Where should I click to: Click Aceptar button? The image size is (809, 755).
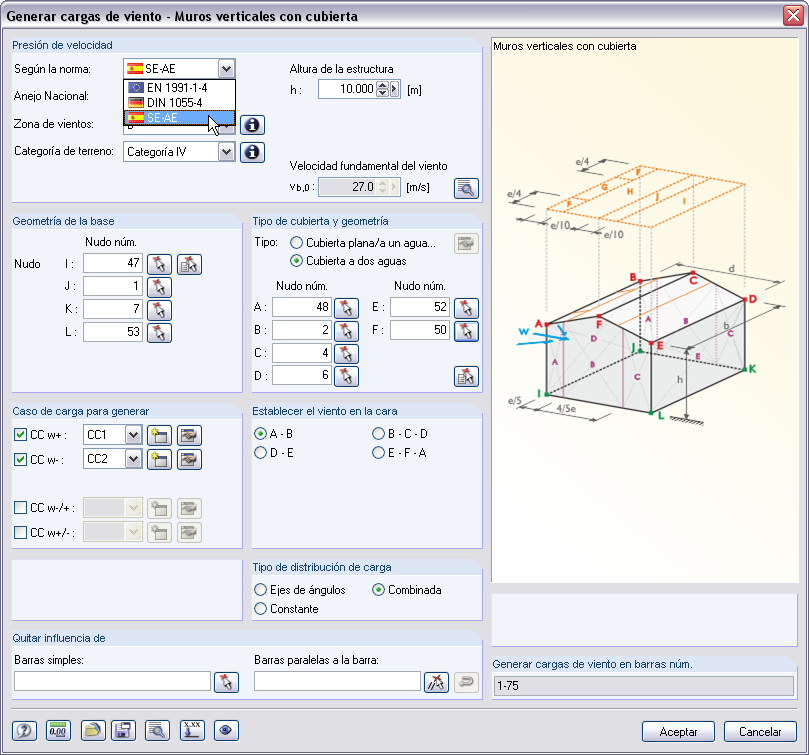pyautogui.click(x=678, y=732)
